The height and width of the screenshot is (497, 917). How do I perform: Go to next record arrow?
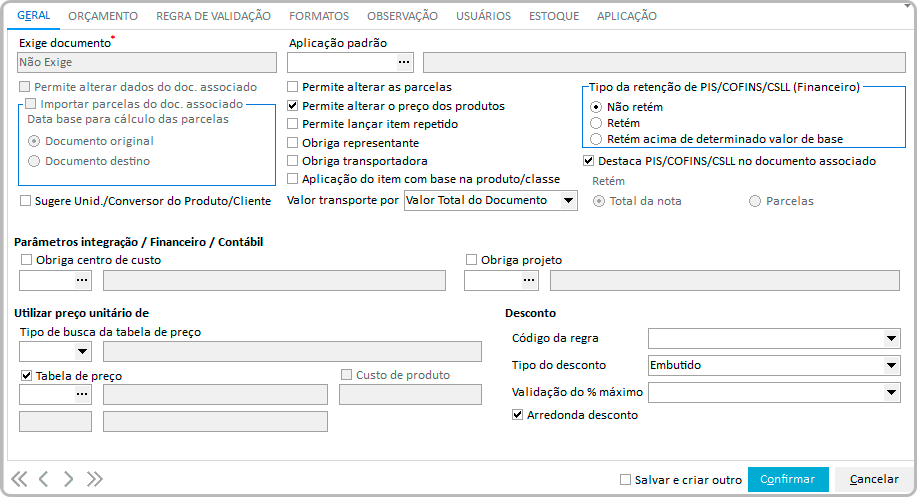pyautogui.click(x=68, y=479)
